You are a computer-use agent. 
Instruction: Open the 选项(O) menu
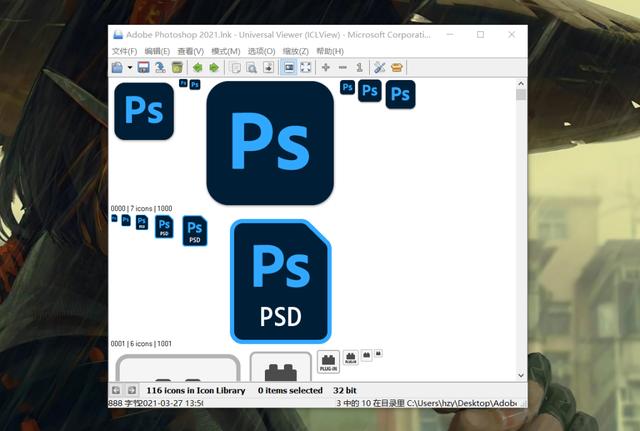pos(262,51)
